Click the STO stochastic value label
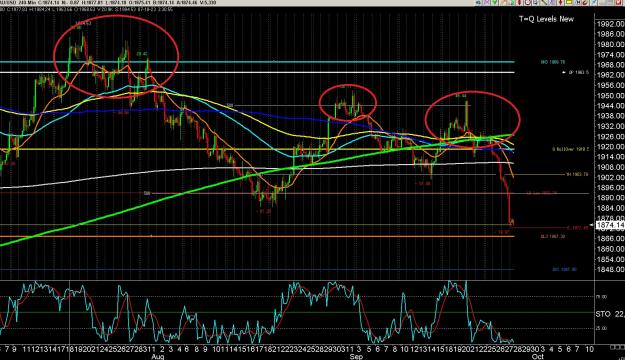Viewport: 625px width, 360px height. click(x=610, y=314)
